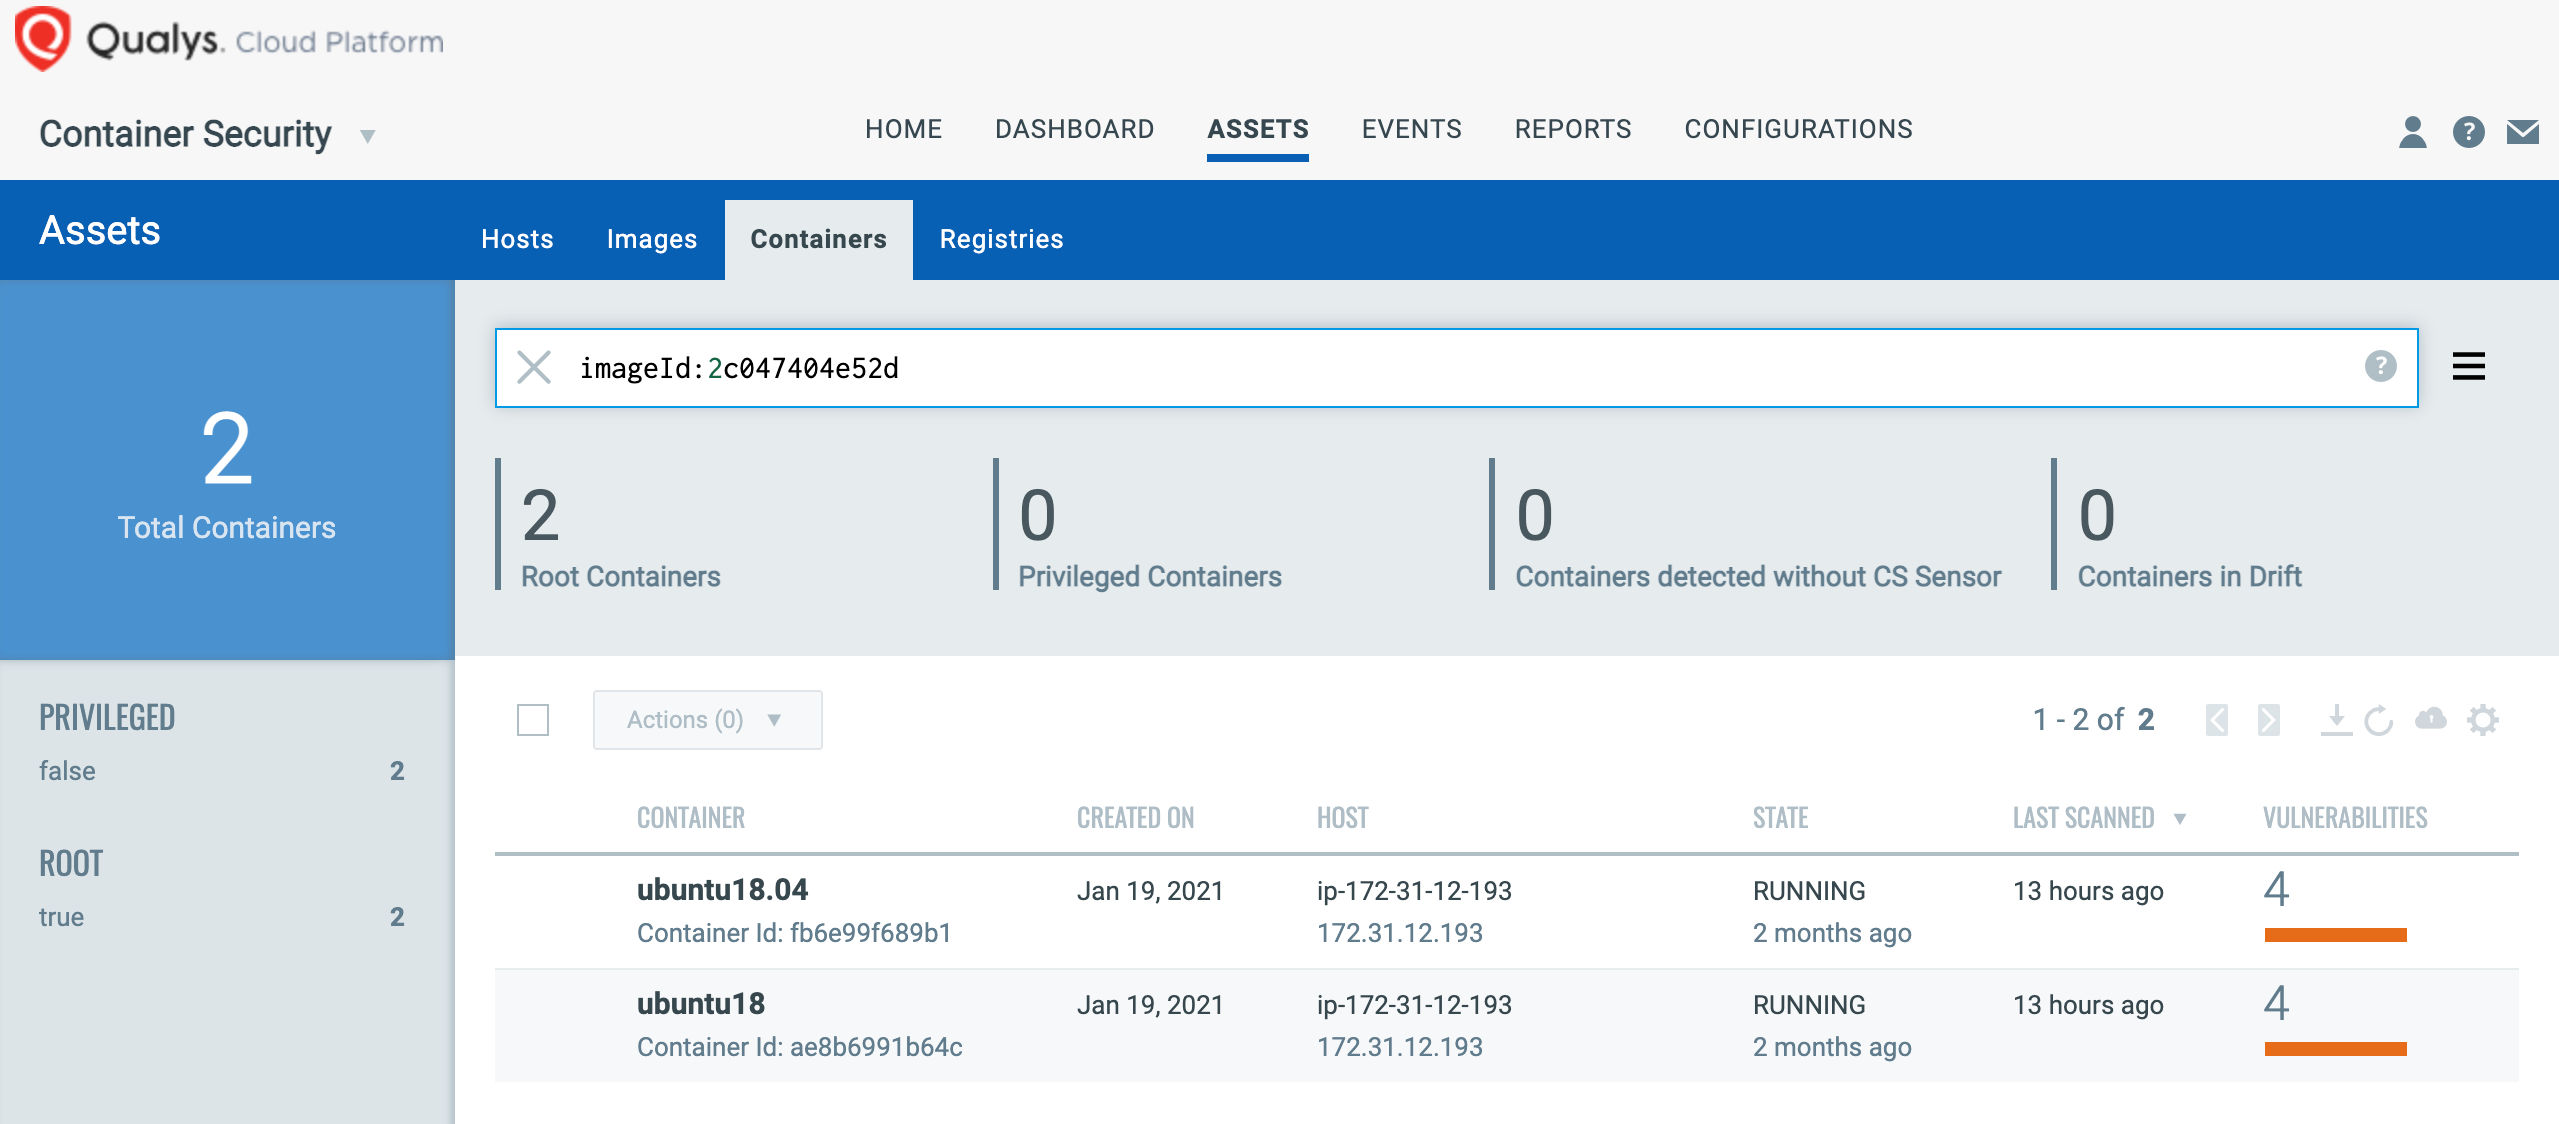This screenshot has height=1124, width=2559.
Task: Open the REPORTS menu
Action: tap(1572, 129)
